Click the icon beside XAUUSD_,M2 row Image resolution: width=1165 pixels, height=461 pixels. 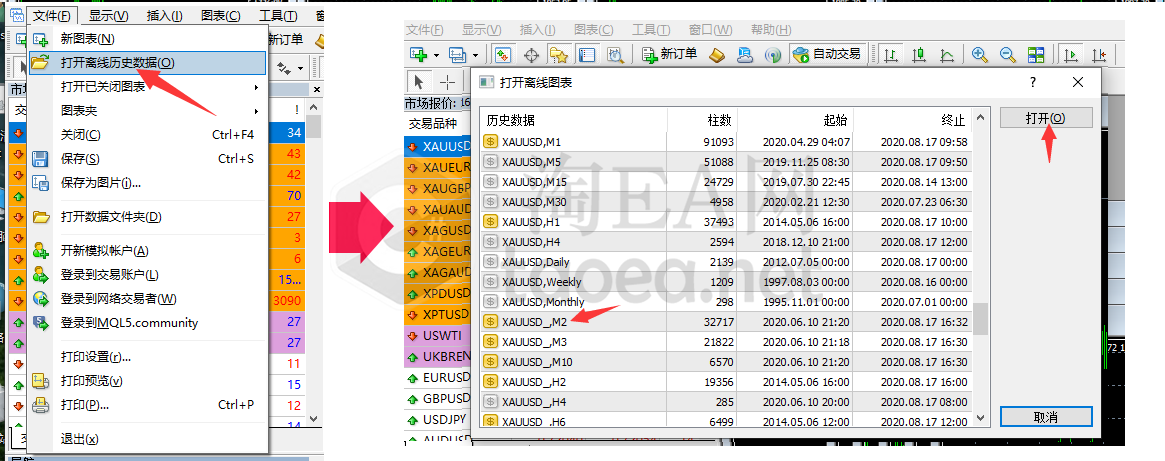491,322
